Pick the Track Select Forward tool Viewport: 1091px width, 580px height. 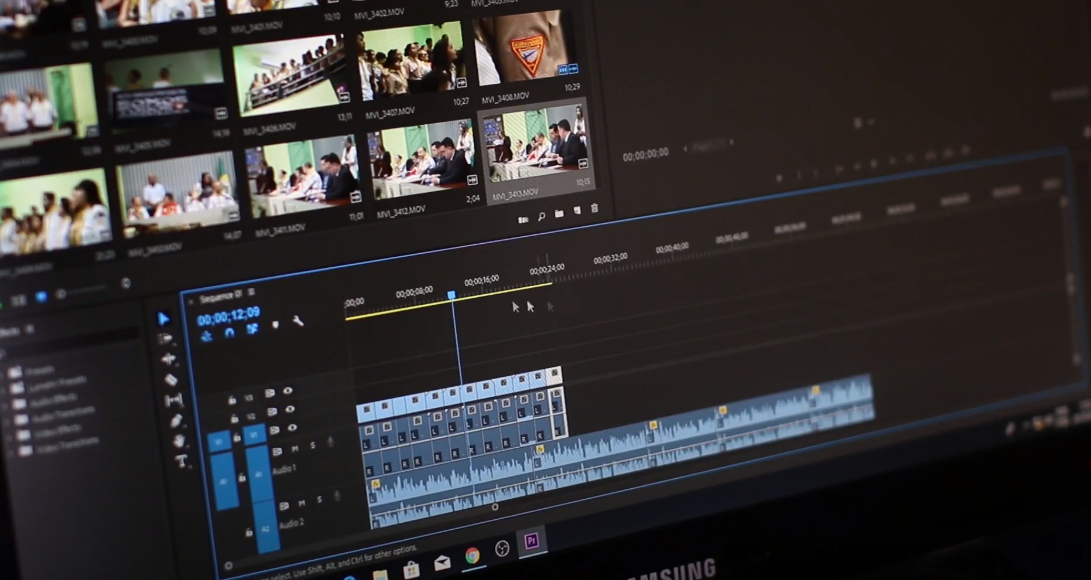[166, 339]
